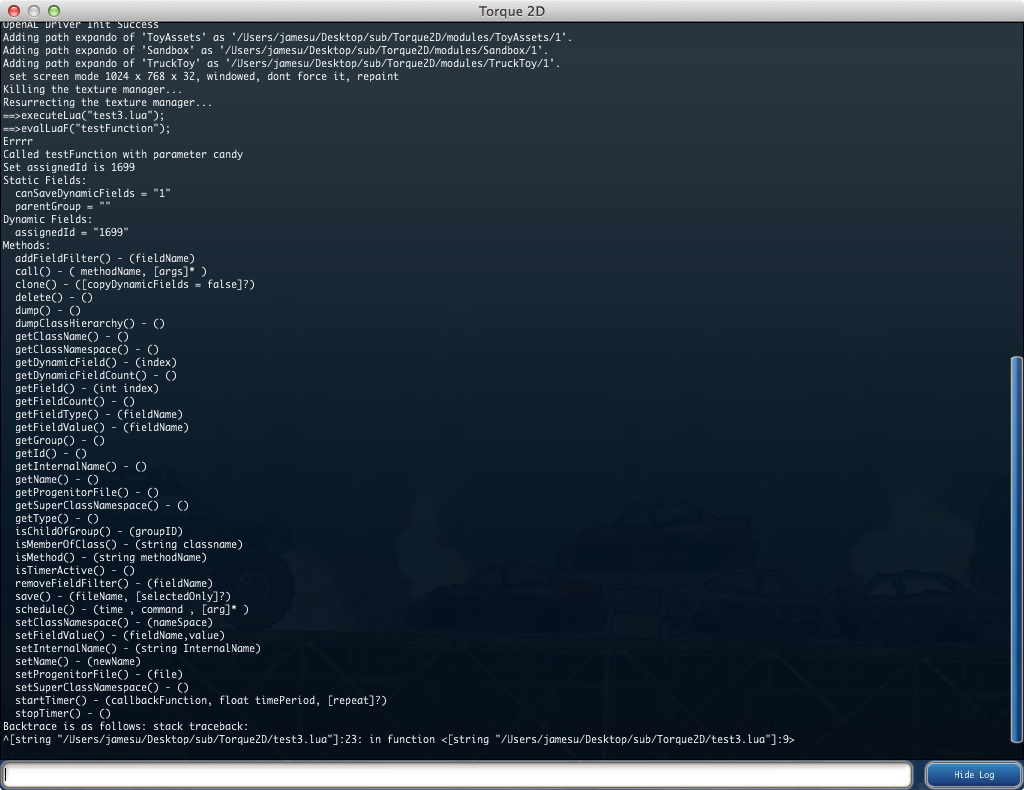Close the Torque 2D window

pyautogui.click(x=13, y=11)
